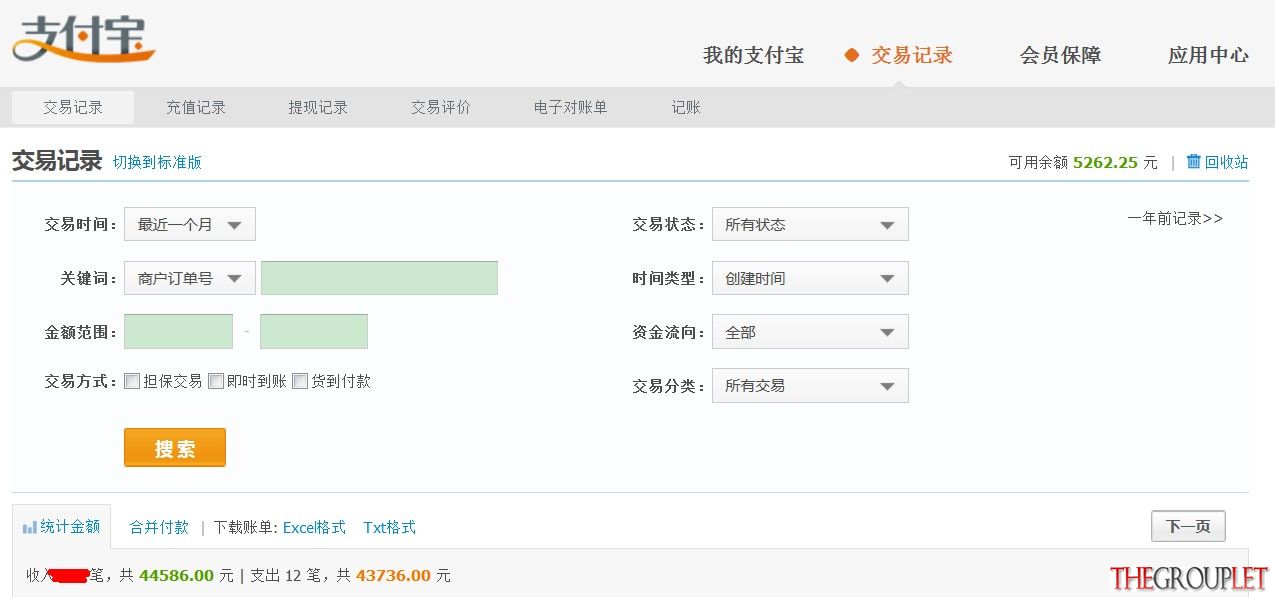The width and height of the screenshot is (1275, 597).
Task: Expand the 时间类型 dropdown showing 创建时间
Action: (x=810, y=278)
